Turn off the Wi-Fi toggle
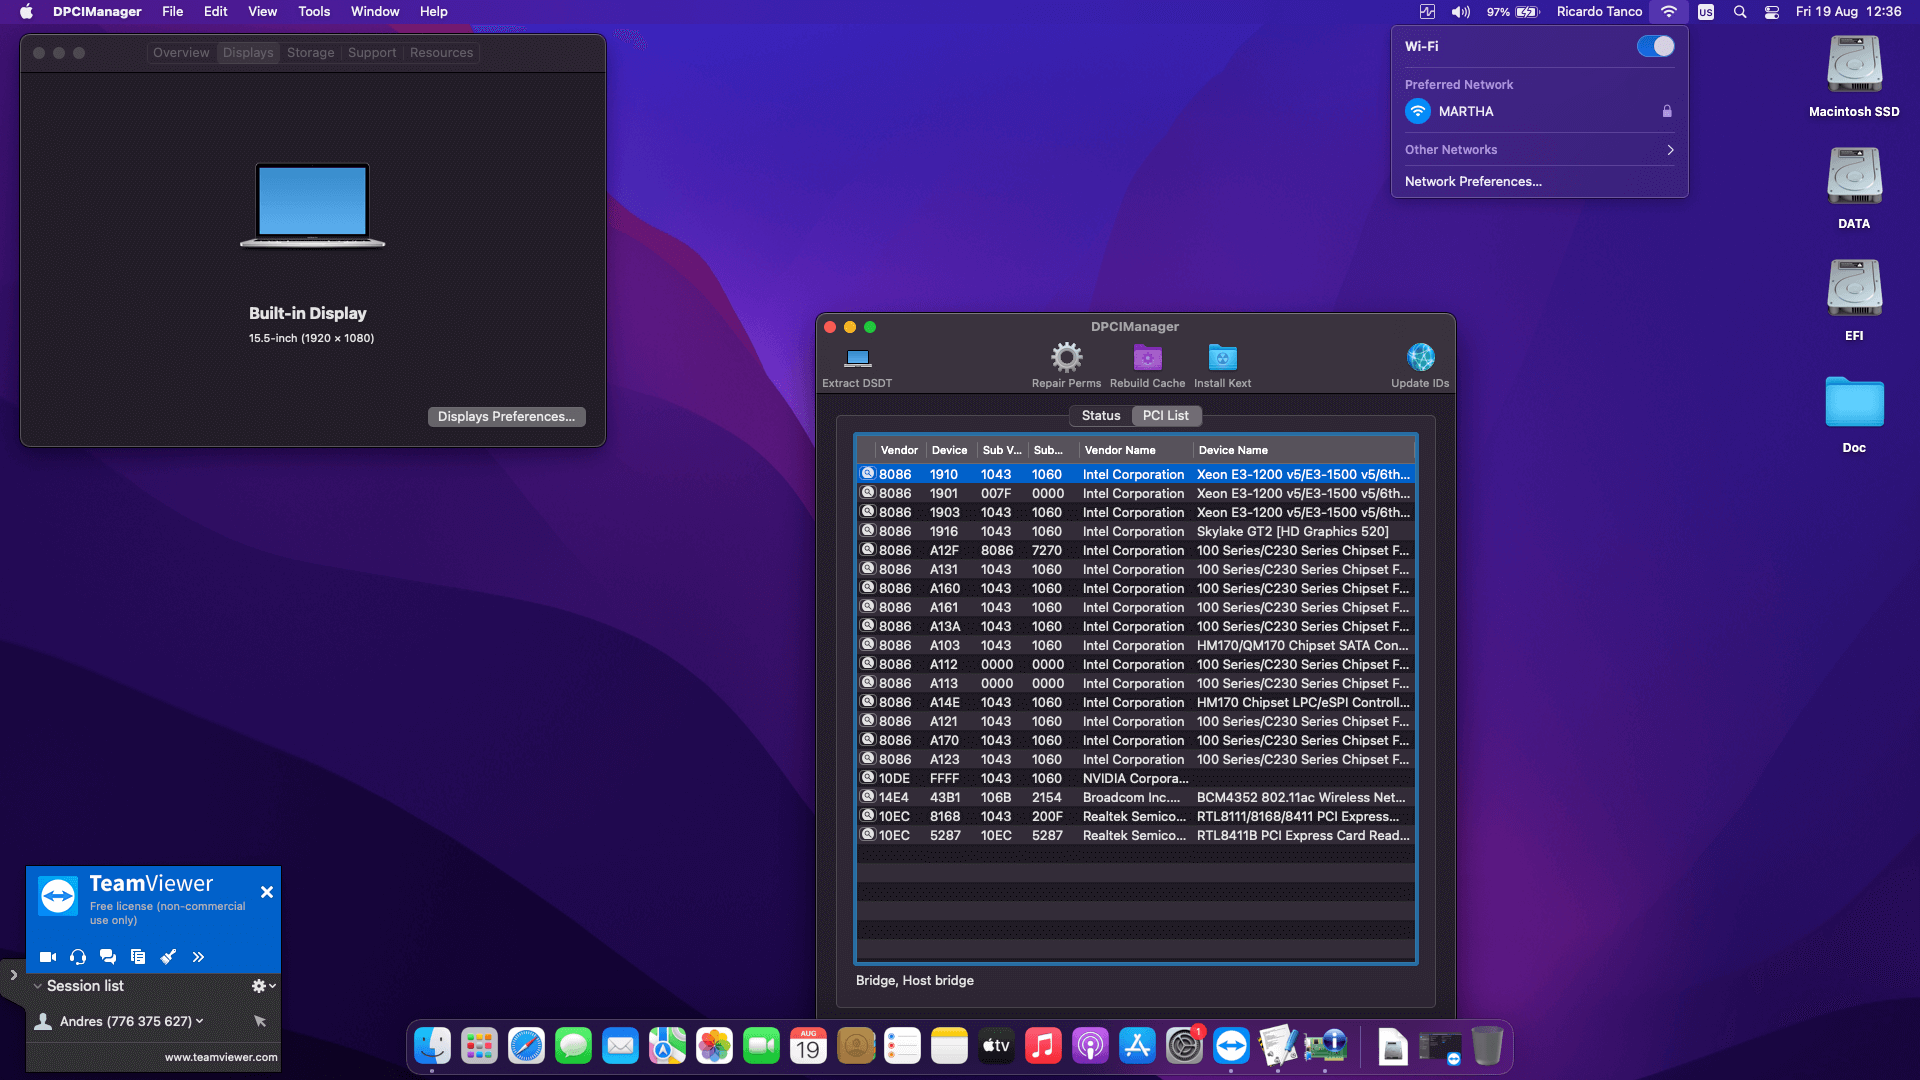1920x1080 pixels. point(1655,45)
